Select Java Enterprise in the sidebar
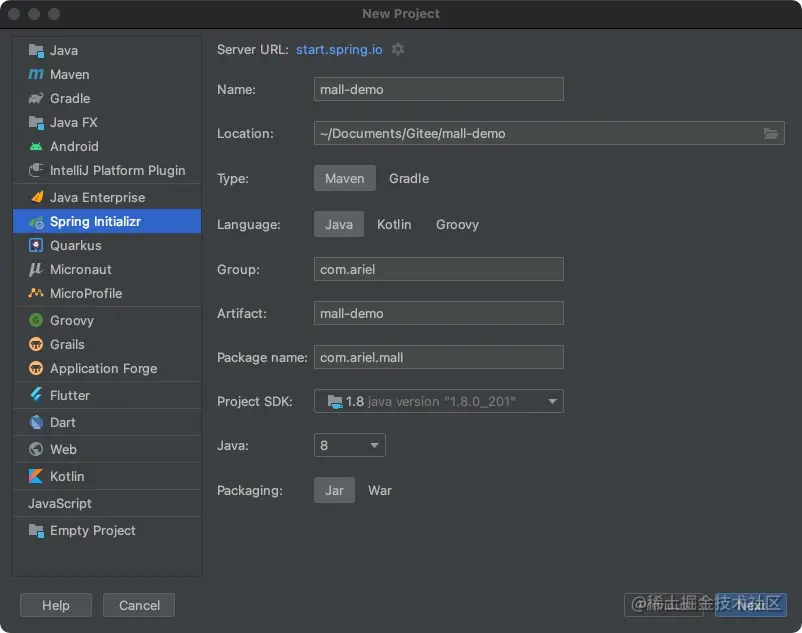 pyautogui.click(x=107, y=197)
